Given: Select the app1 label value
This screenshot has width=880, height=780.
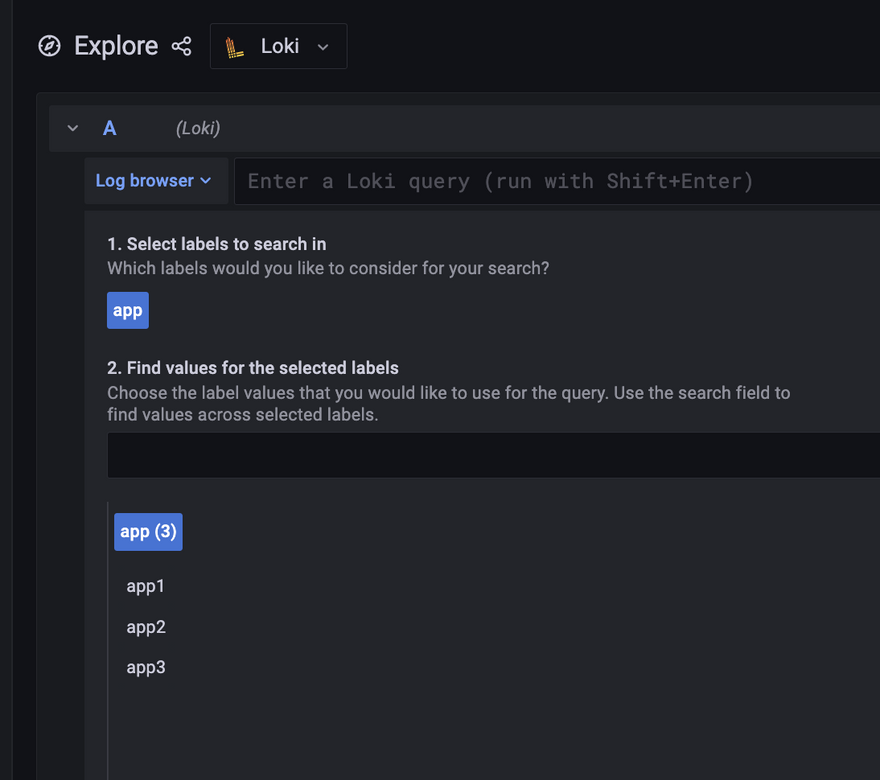Looking at the screenshot, I should tap(146, 586).
